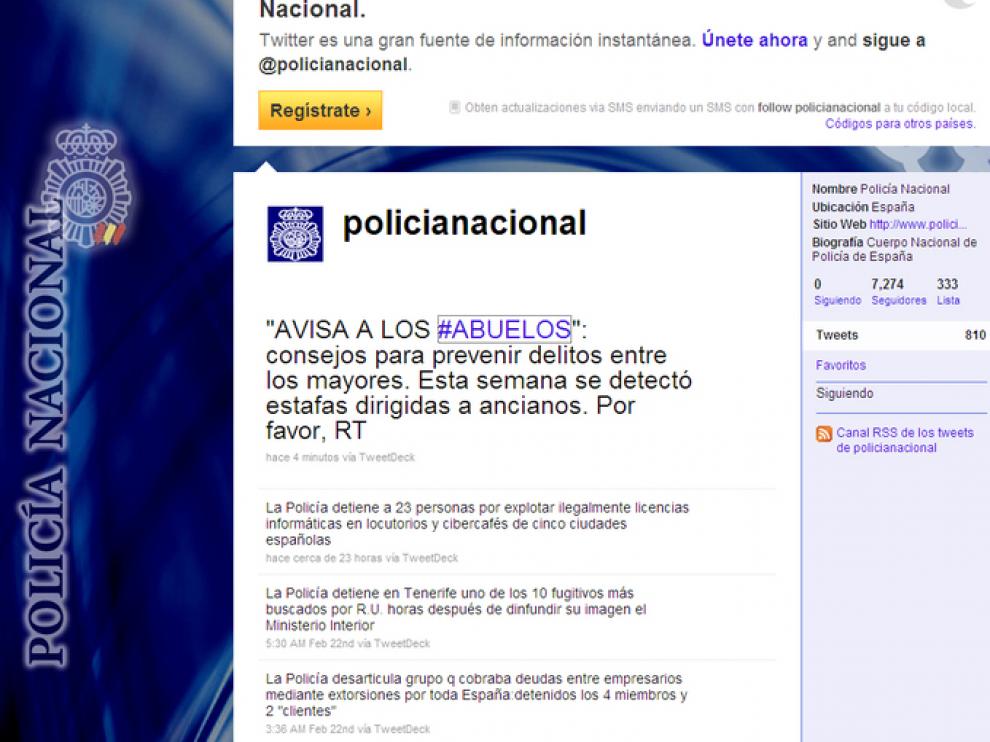Click the hace 4 minutos timestamp
Viewport: 990px width, 742px height.
click(302, 457)
